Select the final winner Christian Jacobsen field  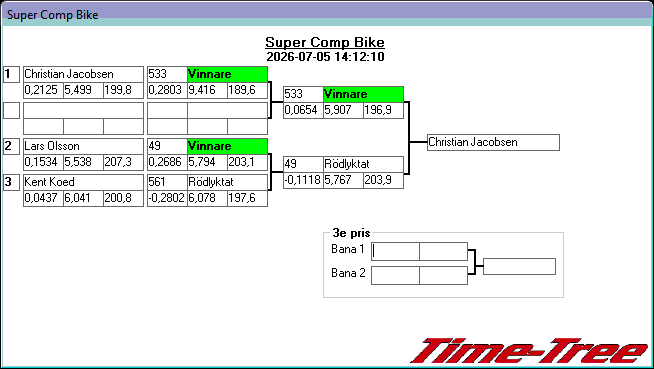[x=493, y=142]
